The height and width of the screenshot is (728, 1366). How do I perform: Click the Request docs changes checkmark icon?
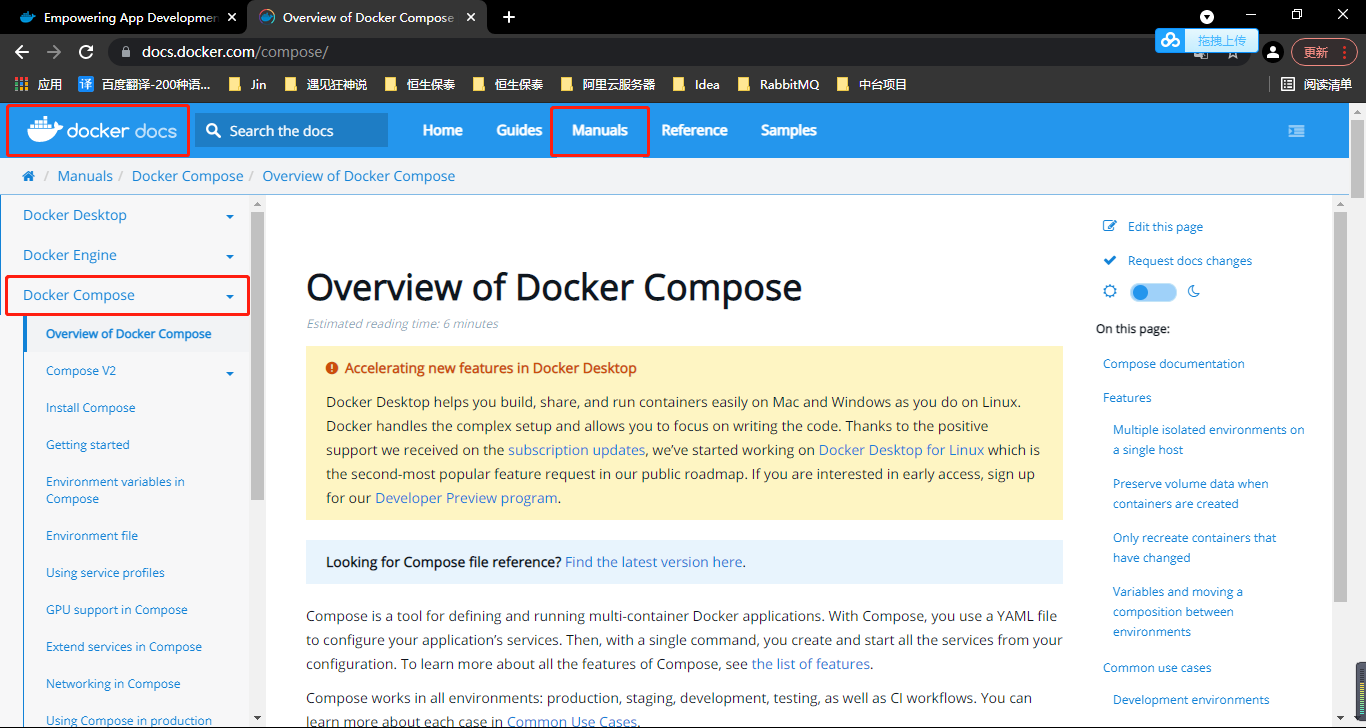(x=1109, y=260)
